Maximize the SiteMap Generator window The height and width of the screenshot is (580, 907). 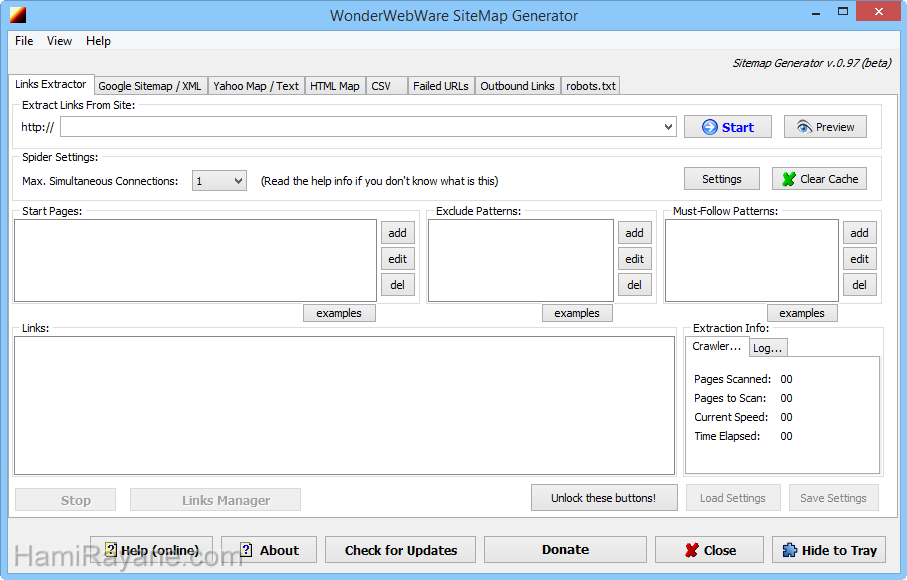click(x=843, y=12)
